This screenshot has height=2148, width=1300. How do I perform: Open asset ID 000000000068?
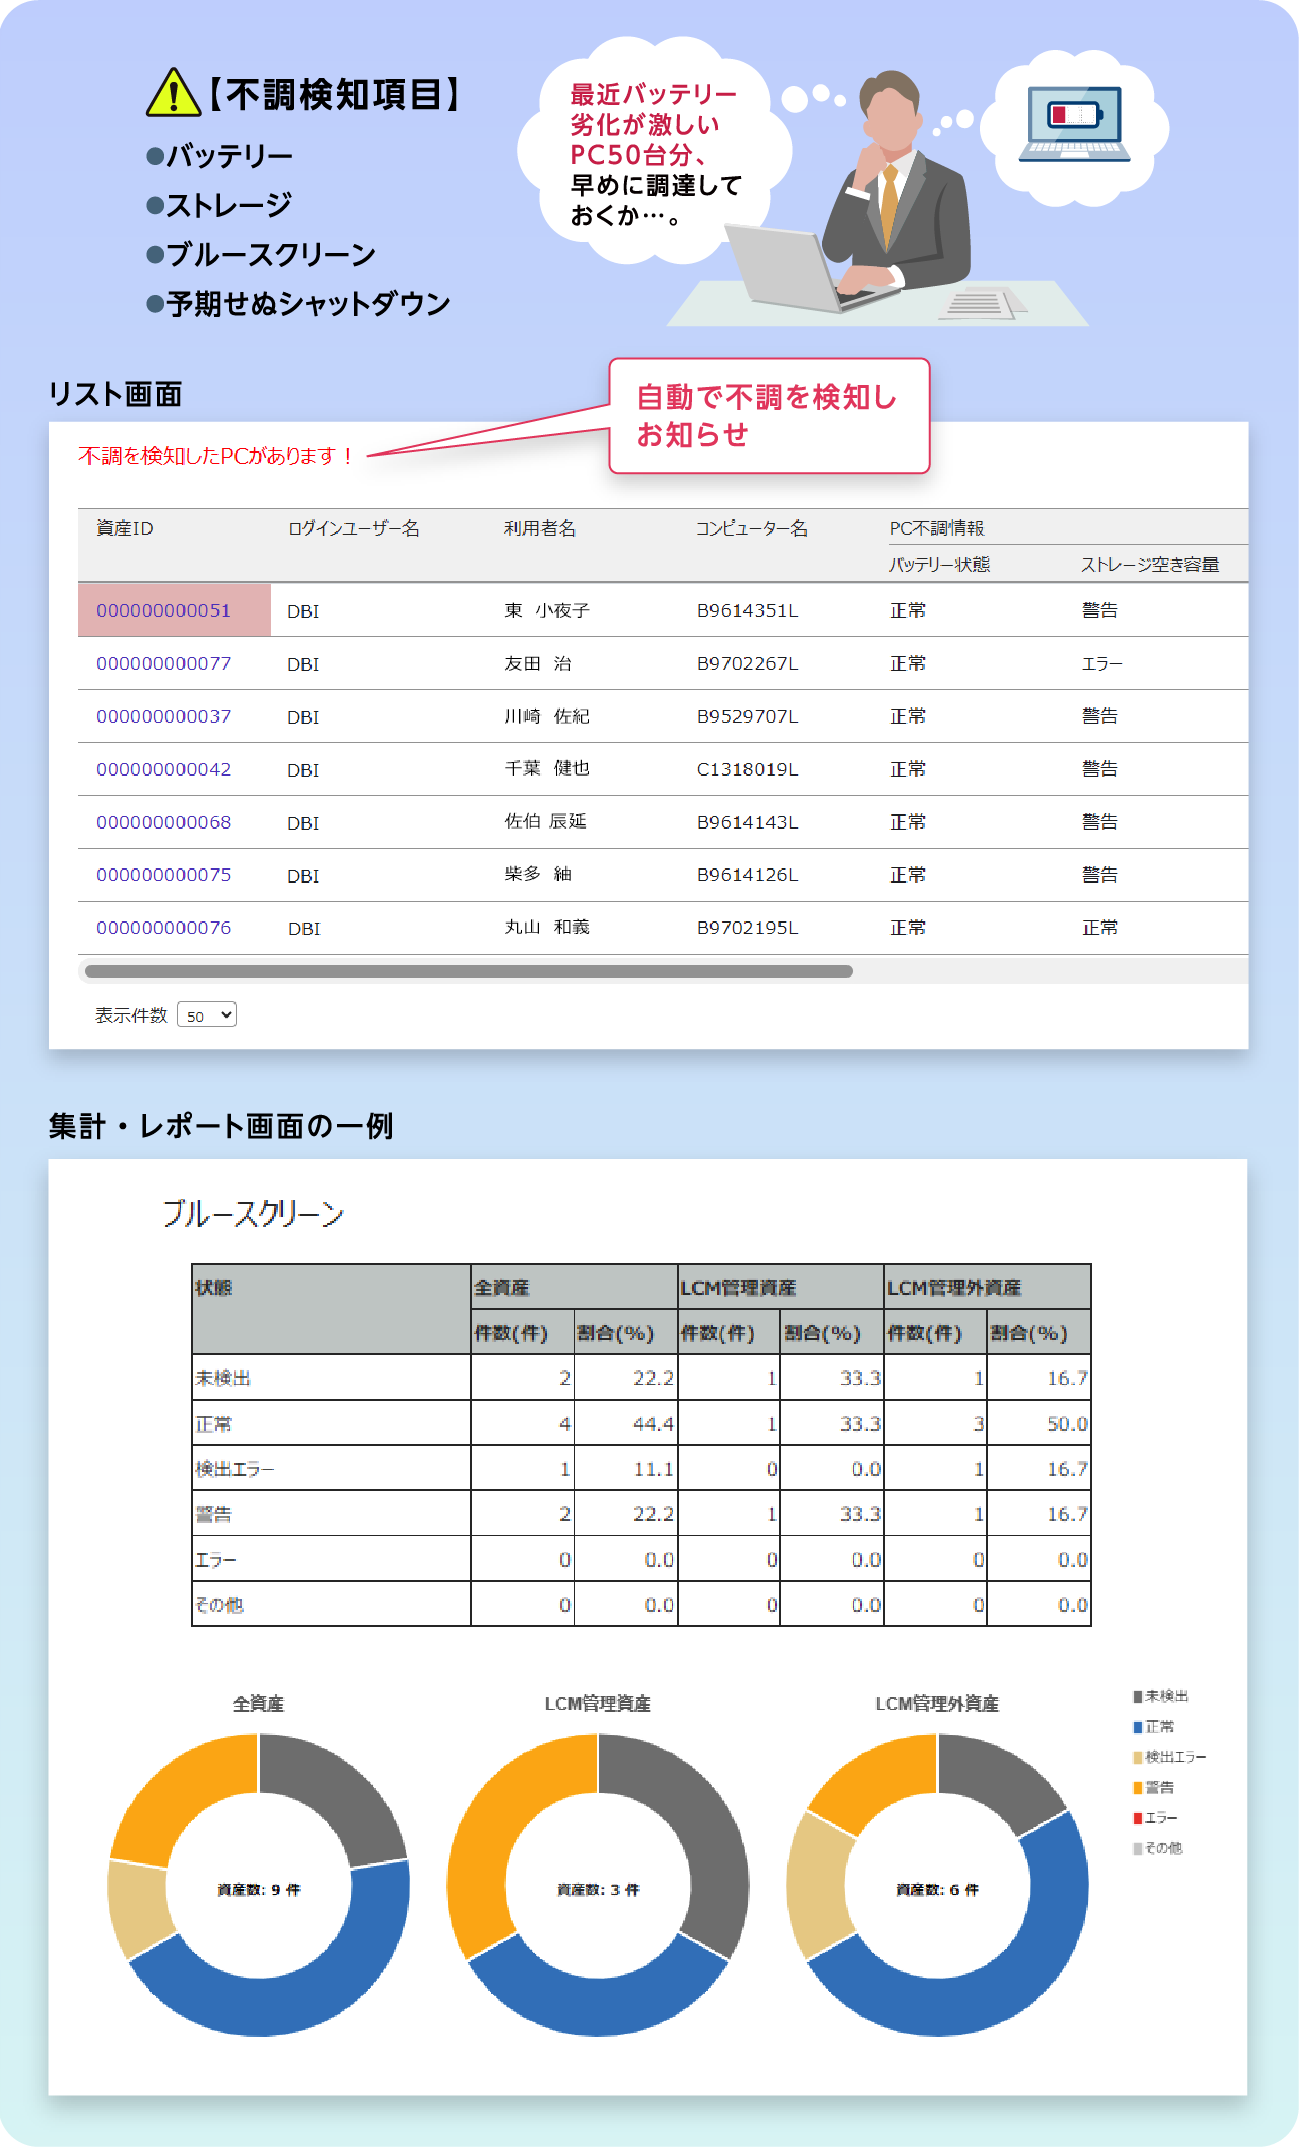coord(163,822)
